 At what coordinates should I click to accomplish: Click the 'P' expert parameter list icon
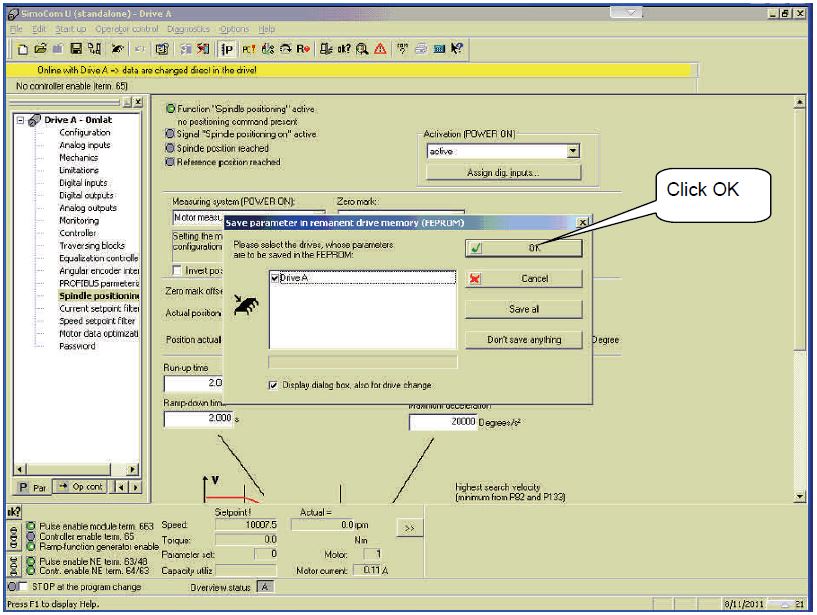click(227, 49)
